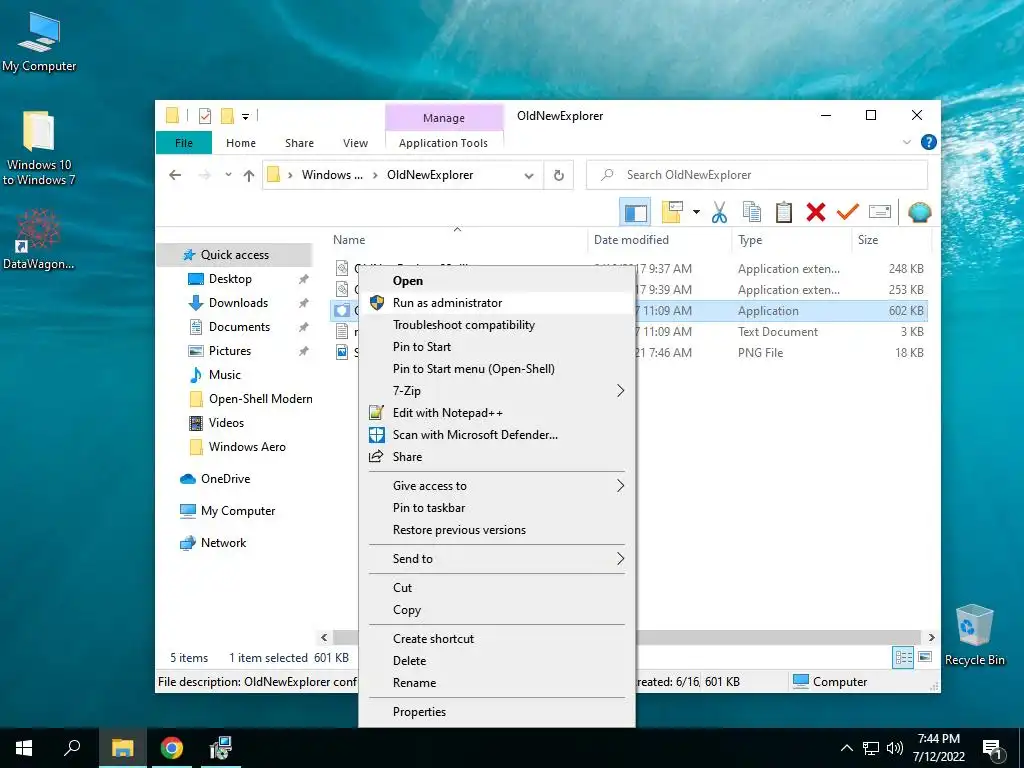This screenshot has width=1024, height=768.
Task: Click the Properties checkmark in quick access toolbar
Action: tap(204, 116)
